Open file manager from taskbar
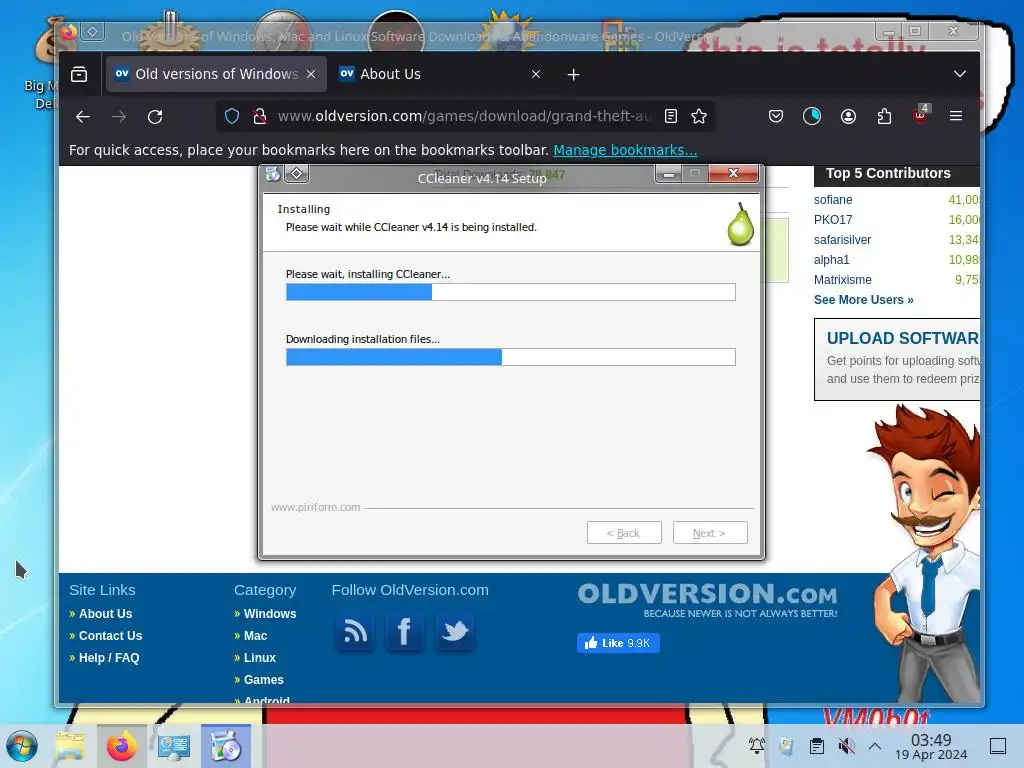Viewport: 1024px width, 768px height. click(70, 746)
